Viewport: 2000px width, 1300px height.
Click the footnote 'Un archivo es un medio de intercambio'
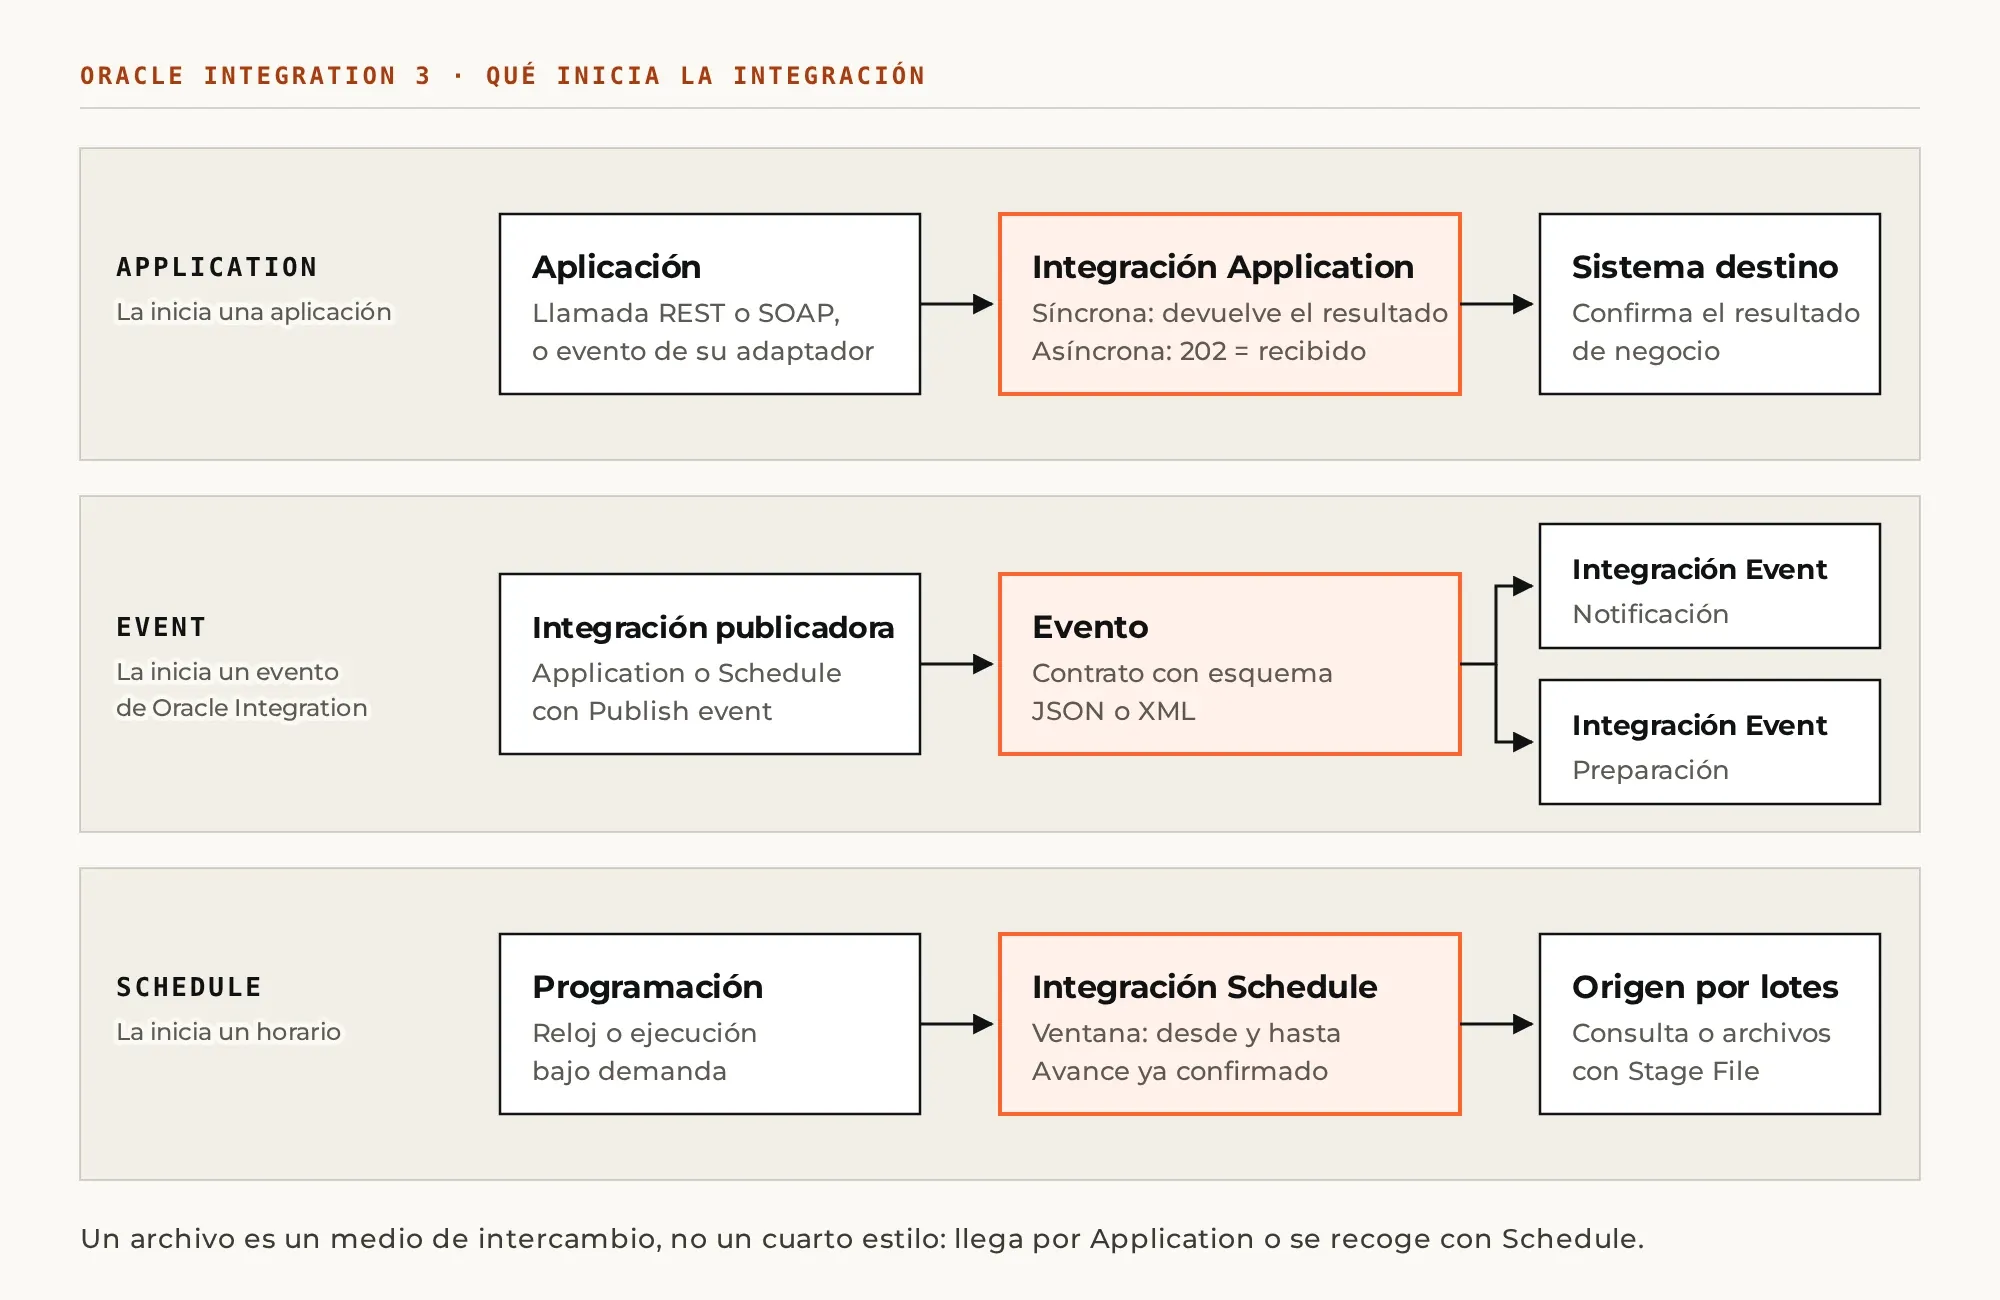[369, 1239]
